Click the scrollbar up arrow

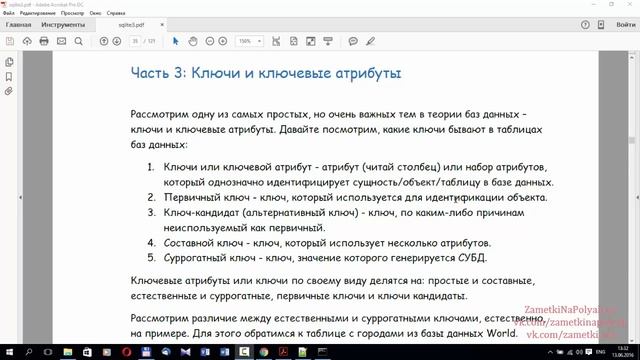tap(632, 57)
